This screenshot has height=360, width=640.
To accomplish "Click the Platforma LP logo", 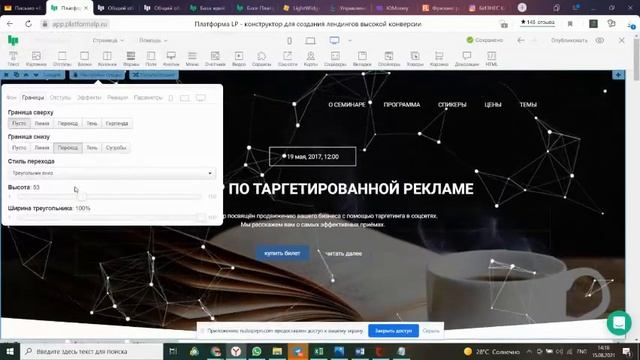I will click(x=13, y=40).
